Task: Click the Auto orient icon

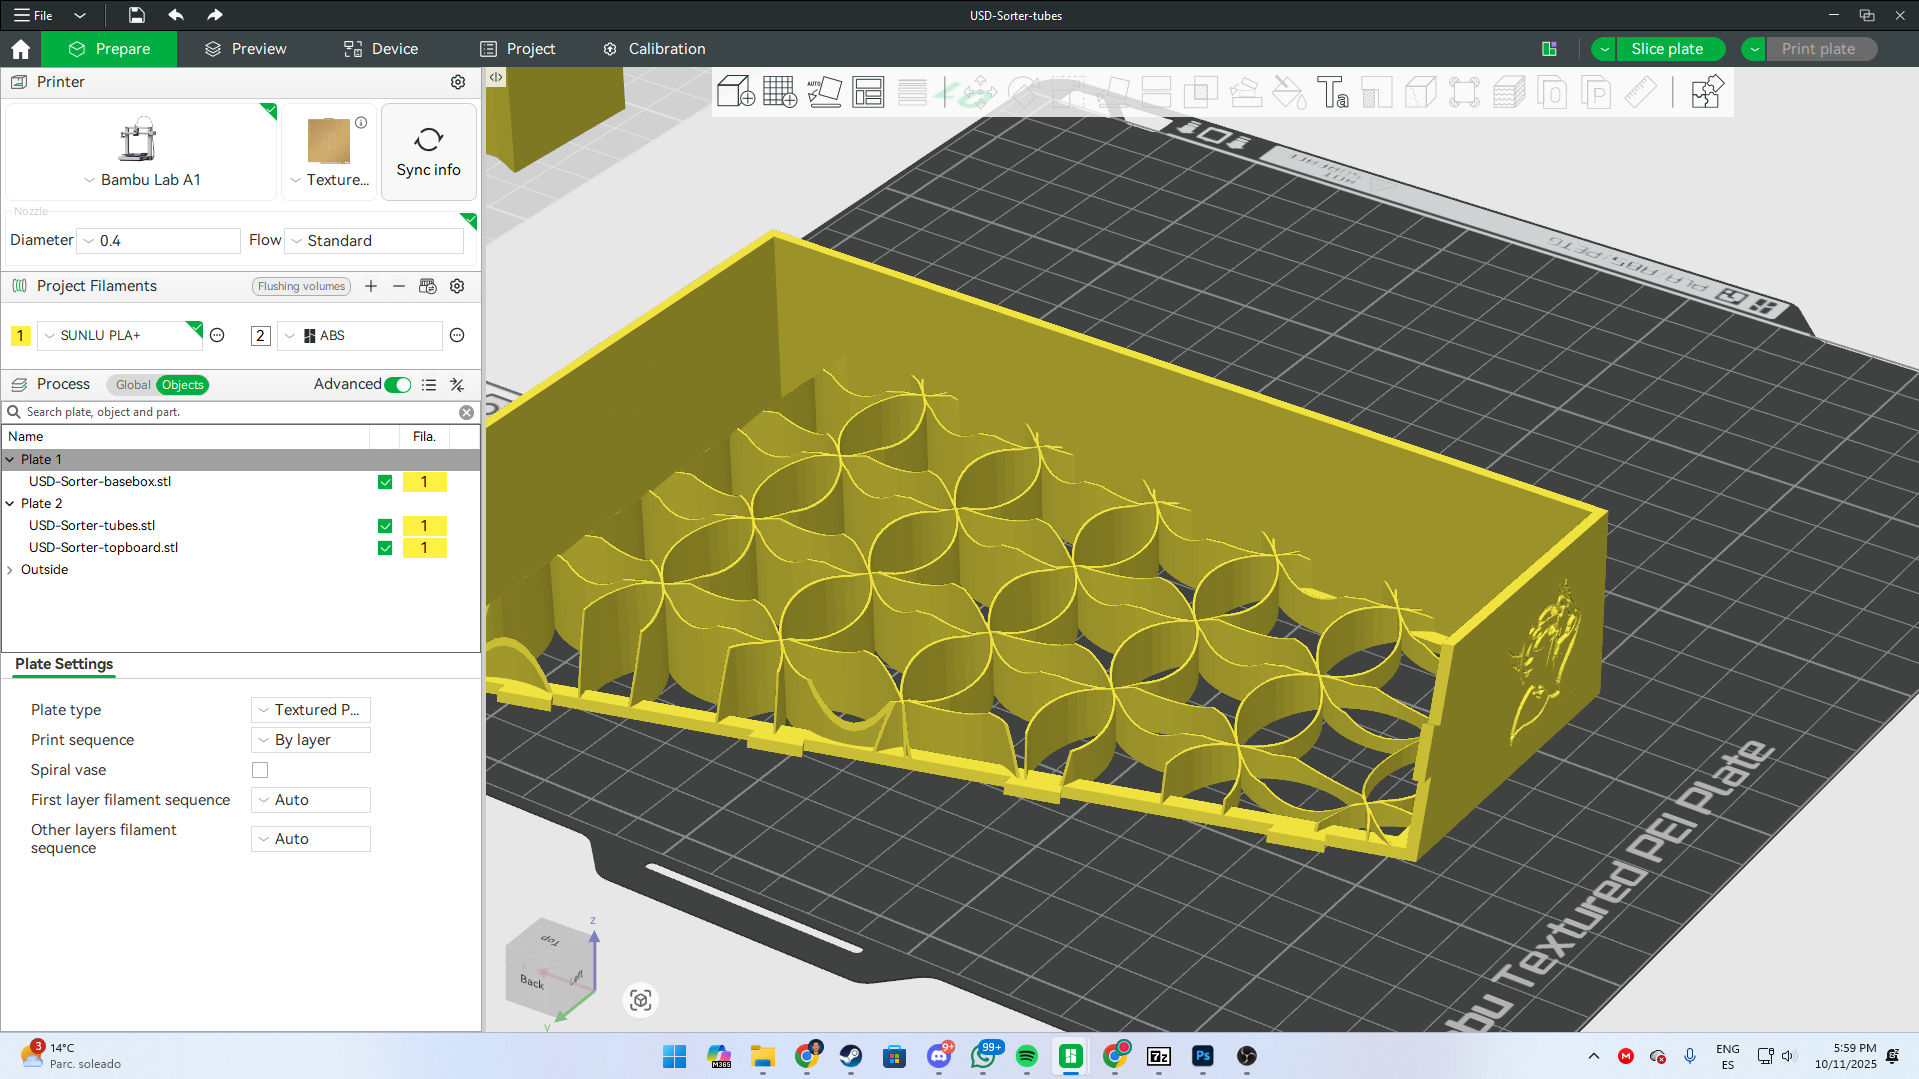Action: pyautogui.click(x=824, y=92)
